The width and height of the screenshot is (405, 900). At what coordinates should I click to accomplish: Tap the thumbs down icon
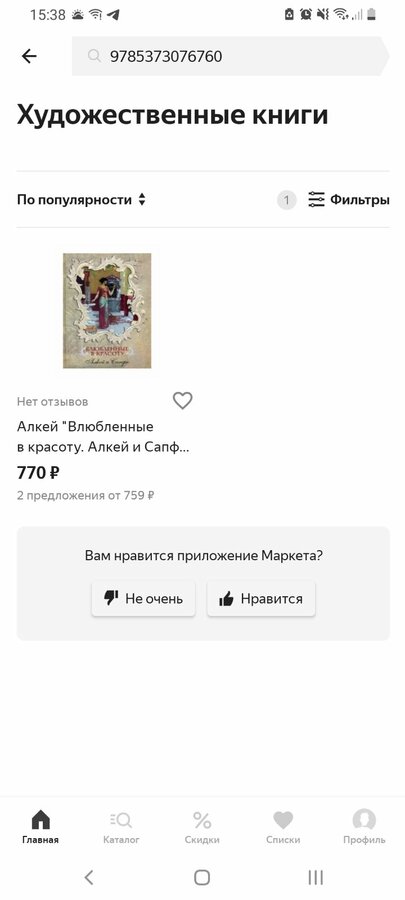click(111, 598)
